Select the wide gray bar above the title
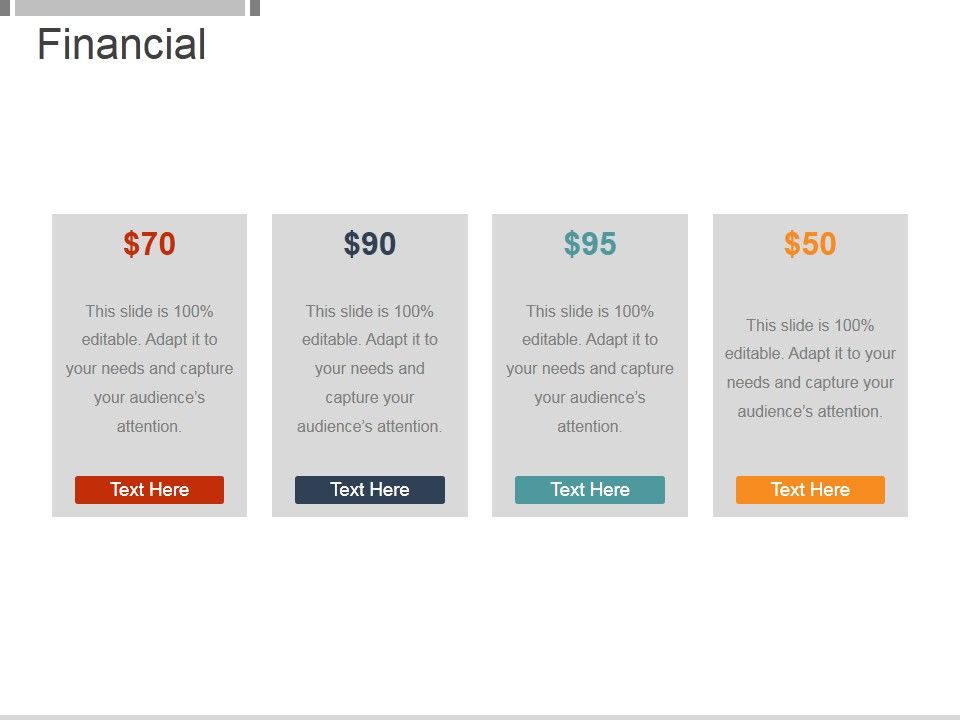The height and width of the screenshot is (720, 960). [130, 7]
